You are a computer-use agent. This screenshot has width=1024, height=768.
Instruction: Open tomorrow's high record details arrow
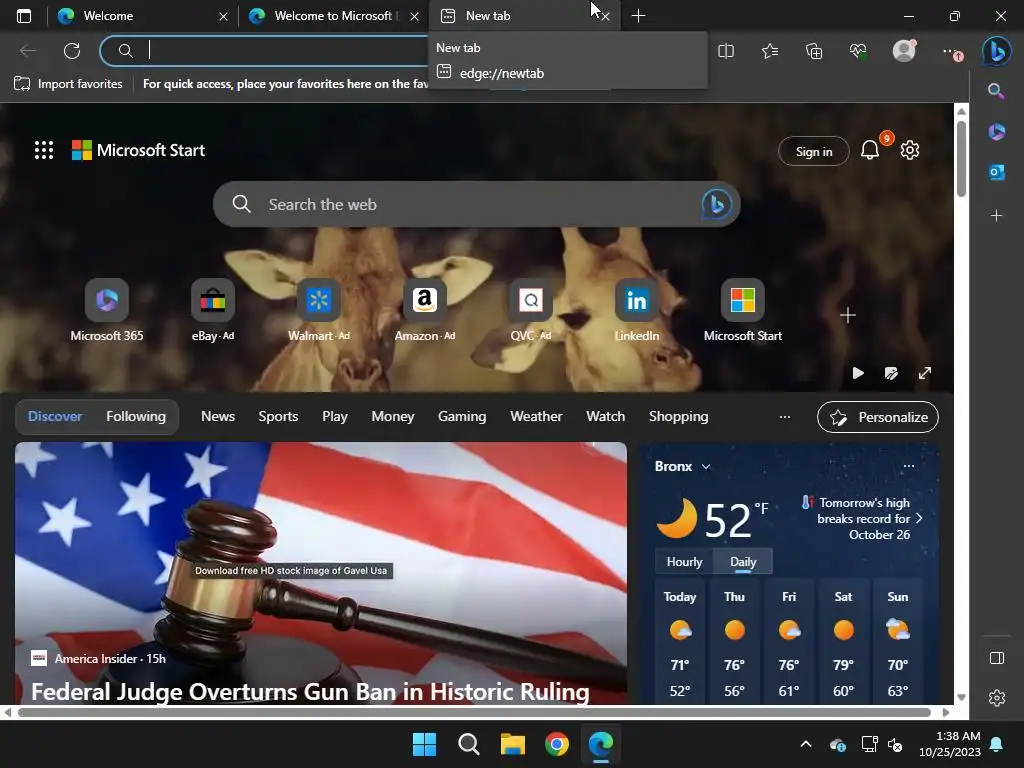(x=919, y=519)
